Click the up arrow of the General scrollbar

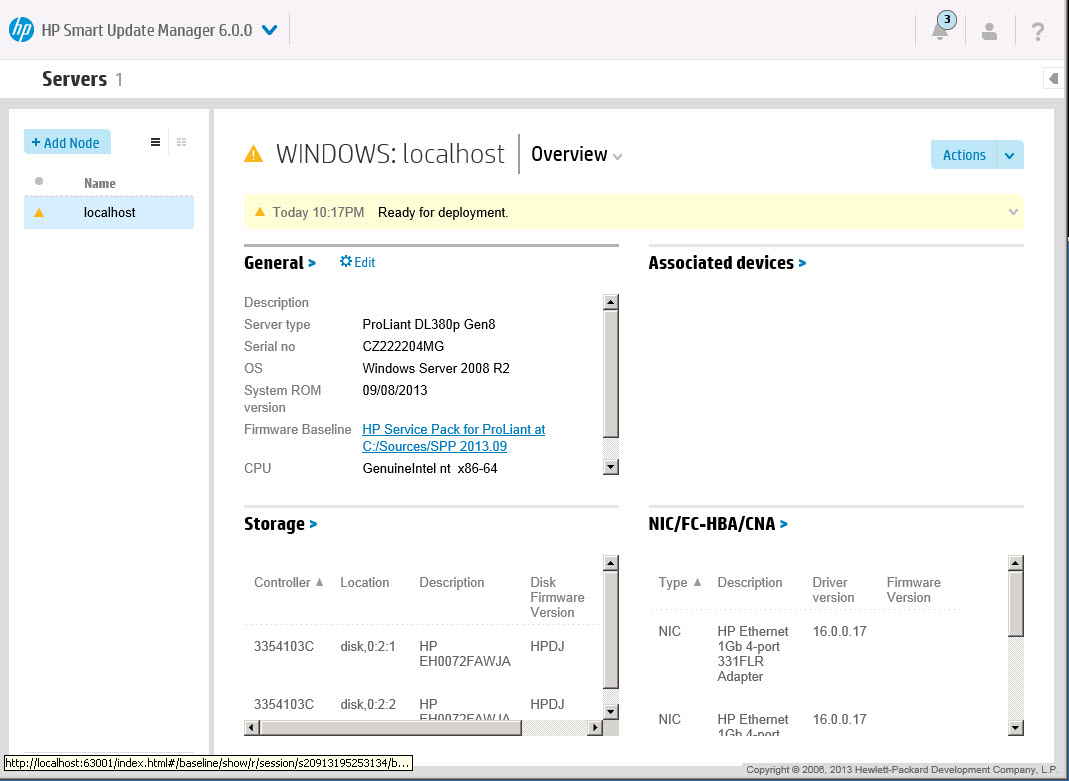611,302
